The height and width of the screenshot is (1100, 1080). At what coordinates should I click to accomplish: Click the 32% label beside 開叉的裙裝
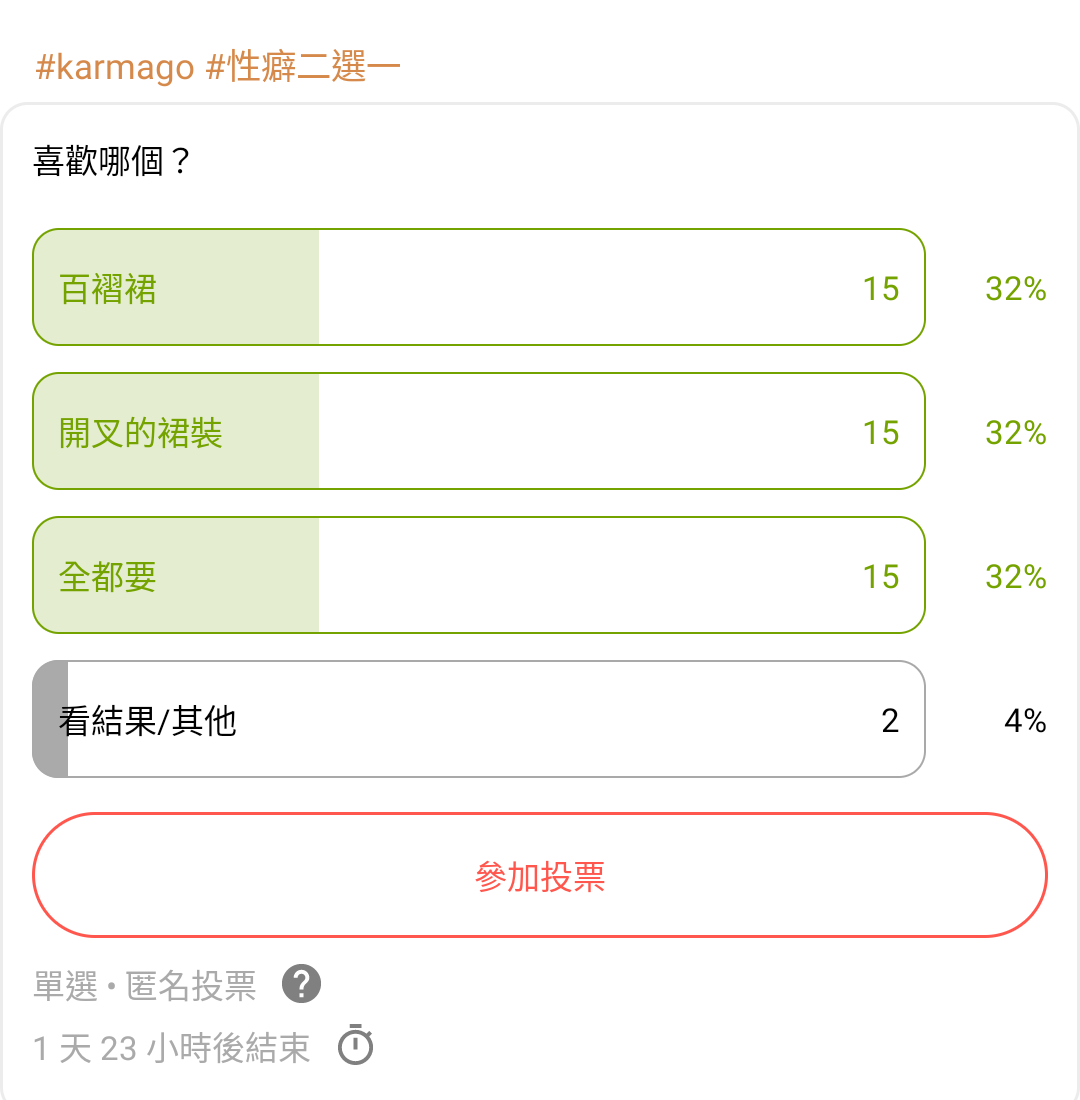(x=1015, y=433)
